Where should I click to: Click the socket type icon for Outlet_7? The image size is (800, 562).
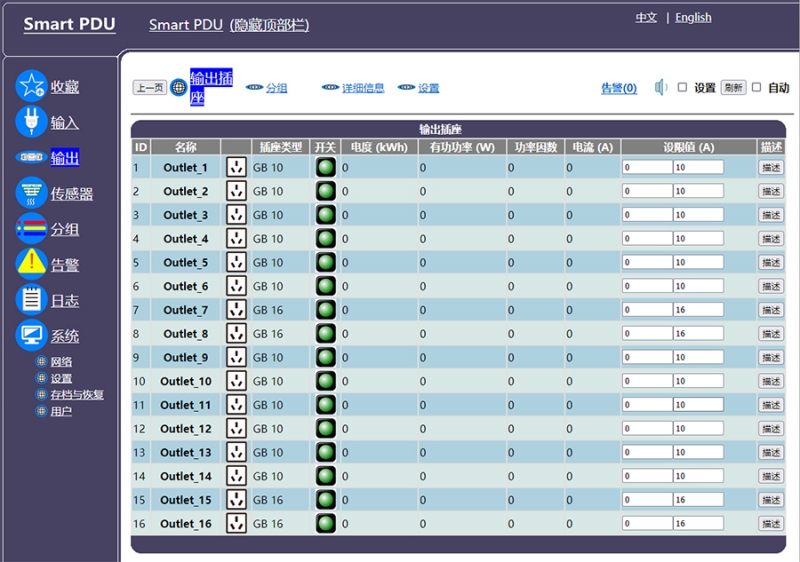(236, 310)
